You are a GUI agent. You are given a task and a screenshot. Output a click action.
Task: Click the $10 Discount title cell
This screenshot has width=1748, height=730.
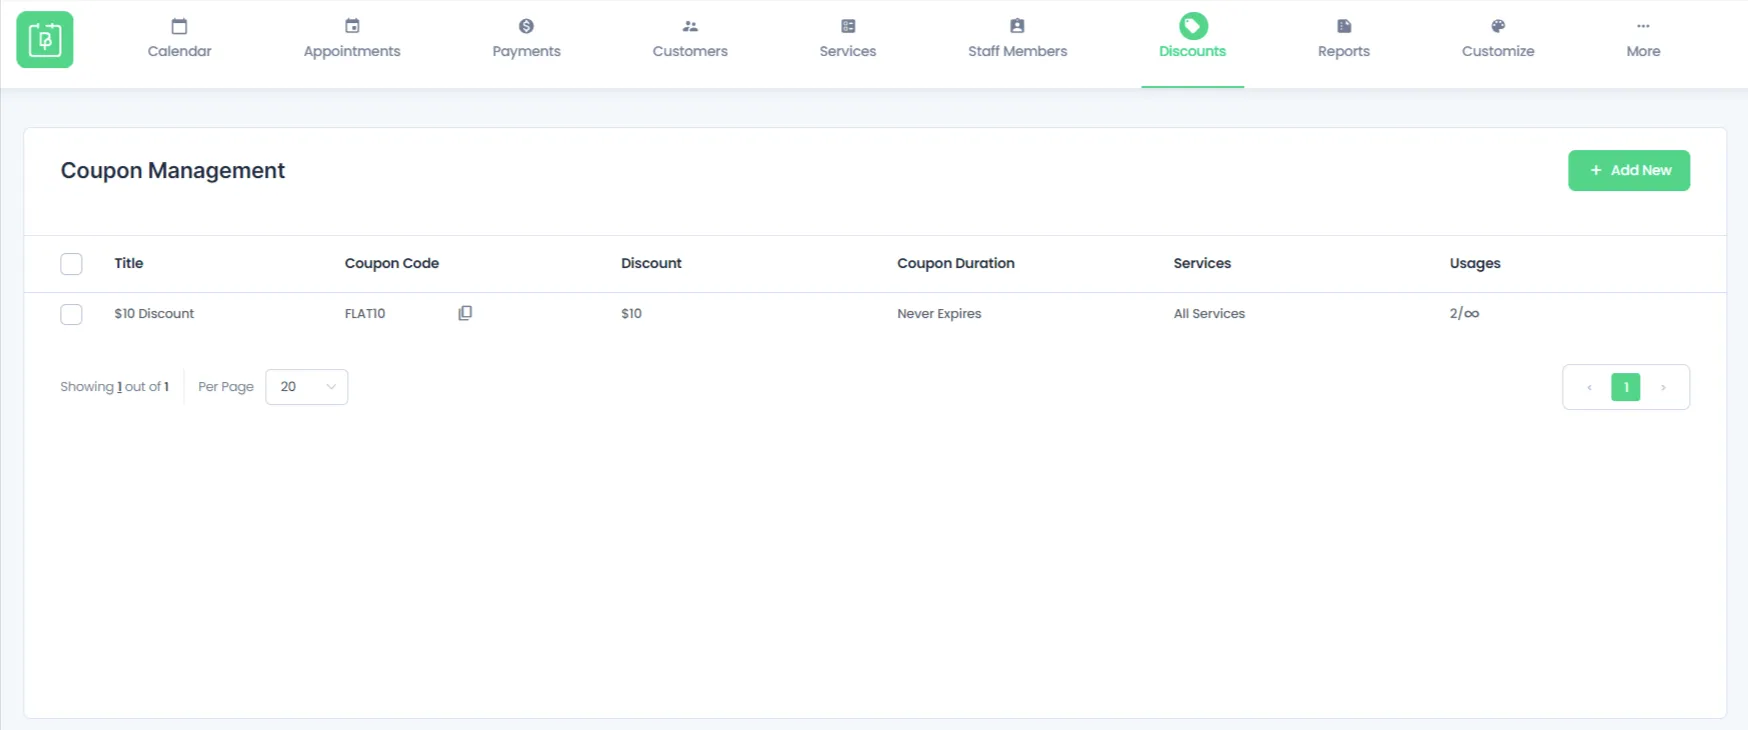pos(154,313)
